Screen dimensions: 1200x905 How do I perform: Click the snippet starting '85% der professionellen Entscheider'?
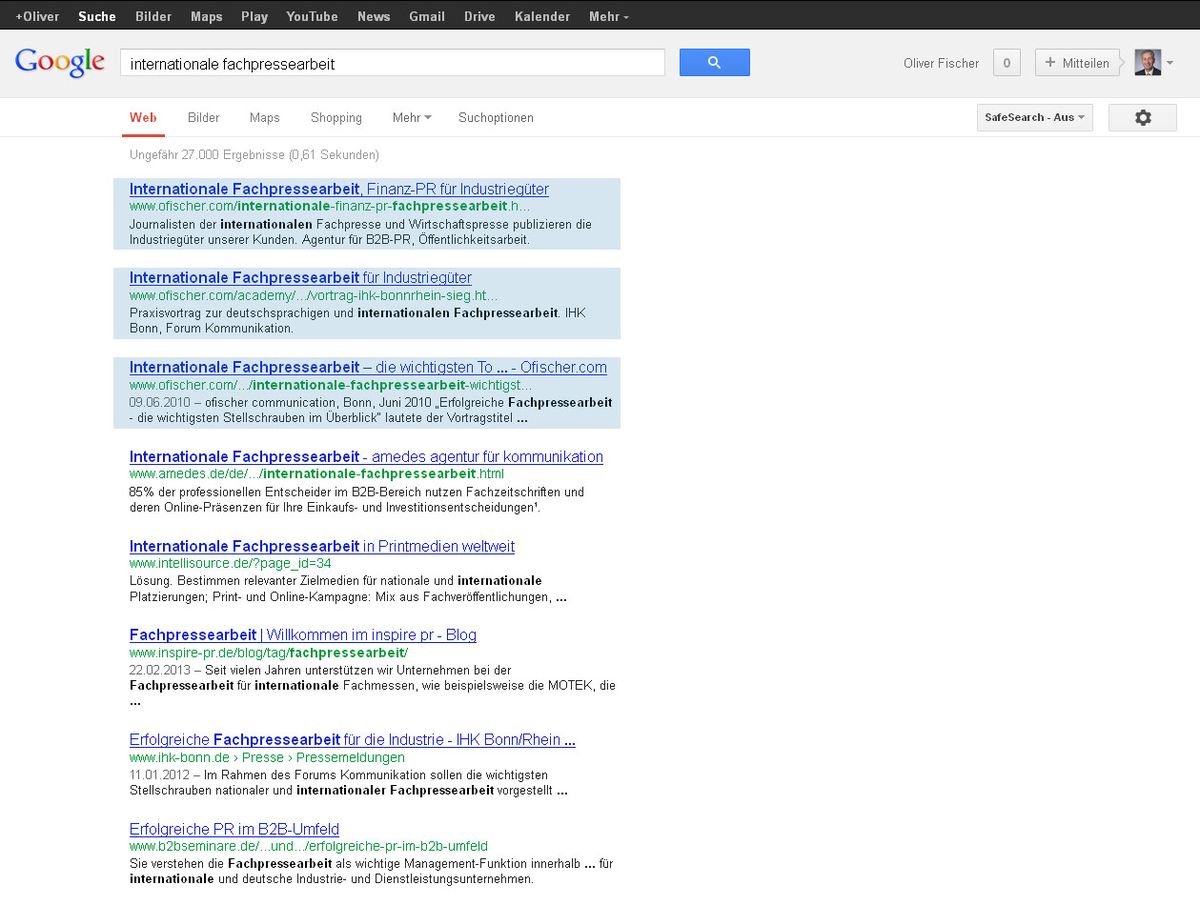(x=357, y=500)
